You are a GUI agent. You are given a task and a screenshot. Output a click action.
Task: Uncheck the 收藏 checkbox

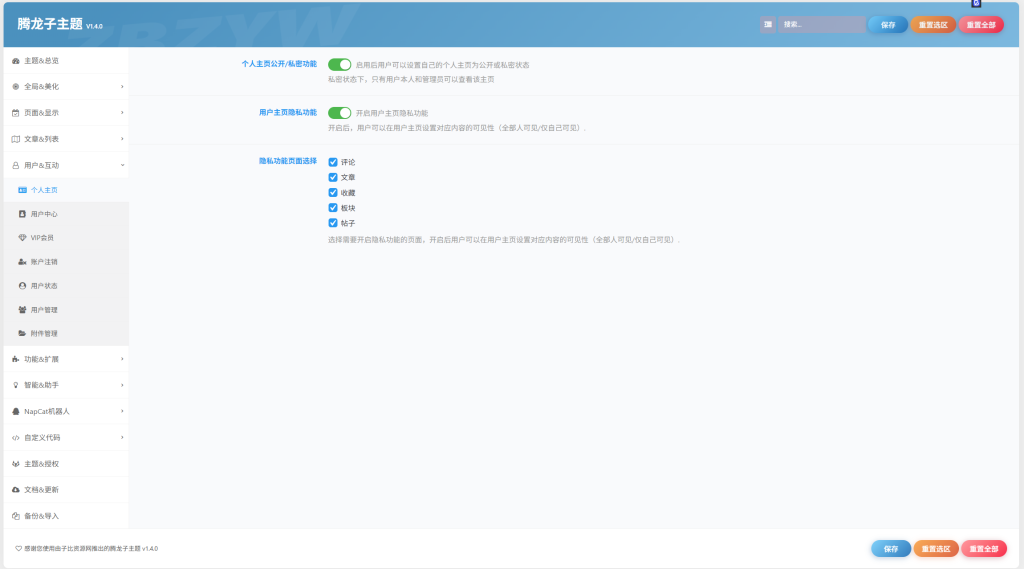(x=333, y=193)
